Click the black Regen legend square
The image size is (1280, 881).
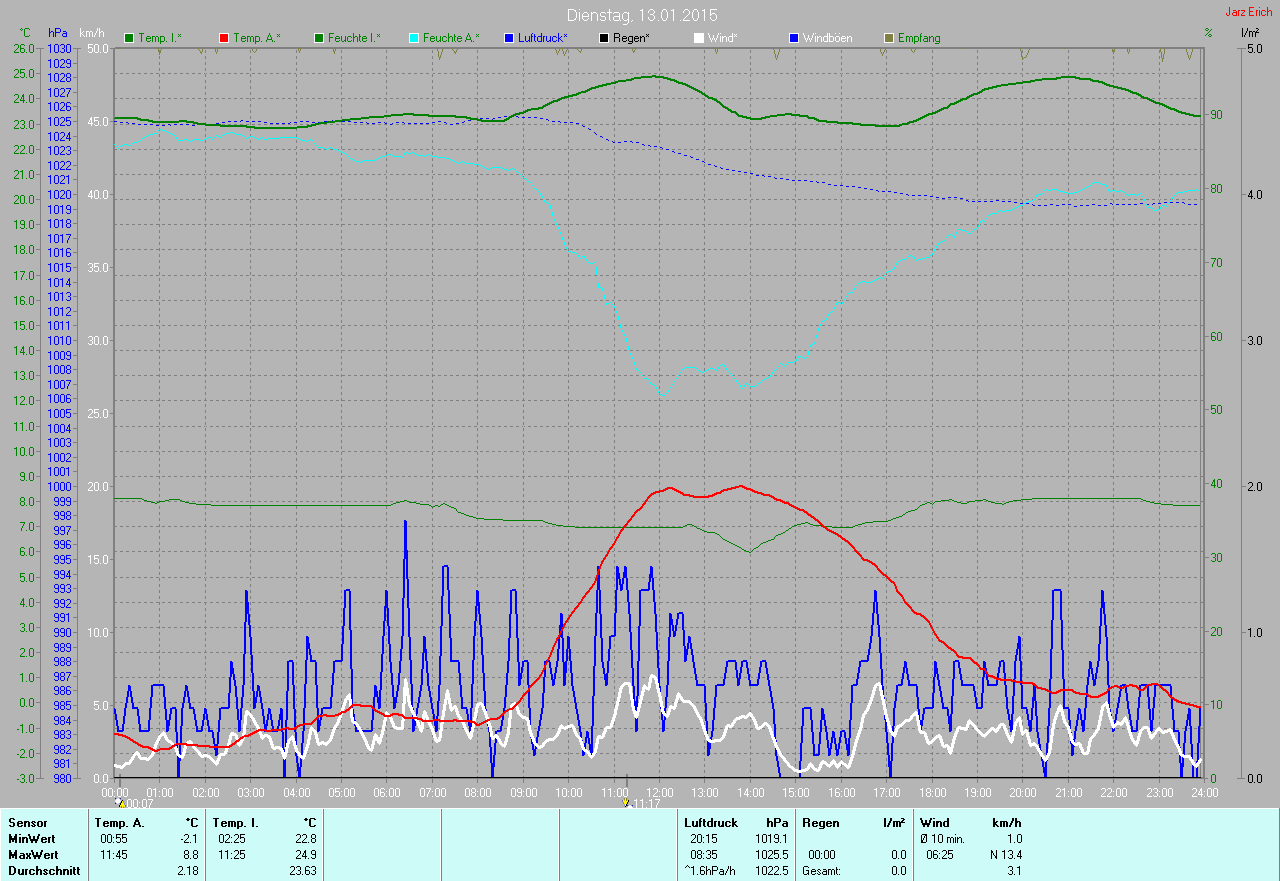(604, 38)
